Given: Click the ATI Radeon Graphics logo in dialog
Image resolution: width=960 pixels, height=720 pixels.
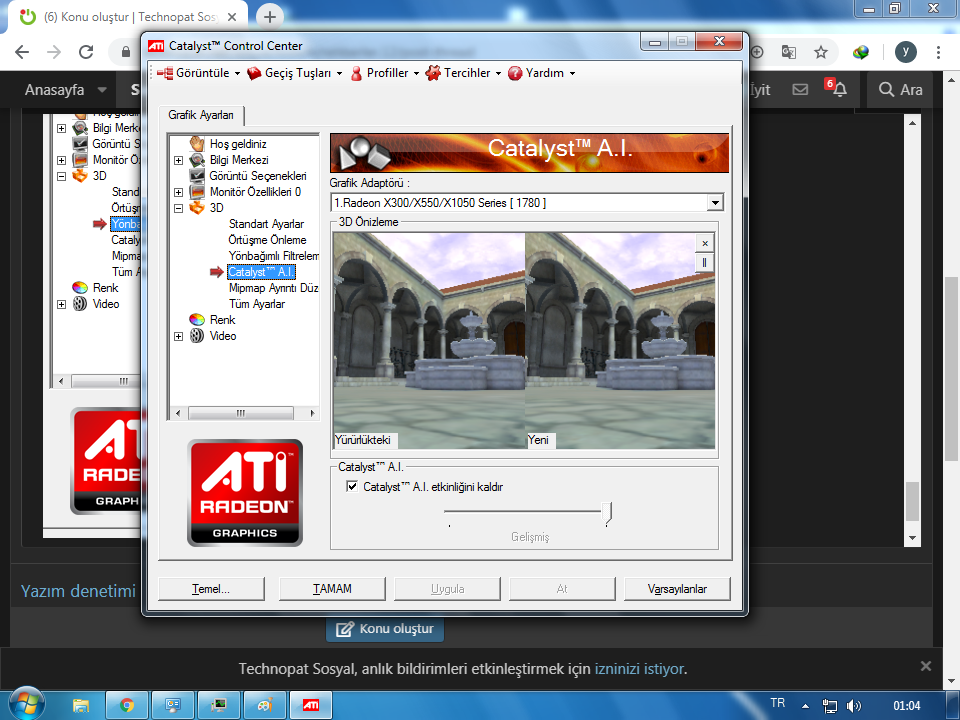Looking at the screenshot, I should 245,492.
